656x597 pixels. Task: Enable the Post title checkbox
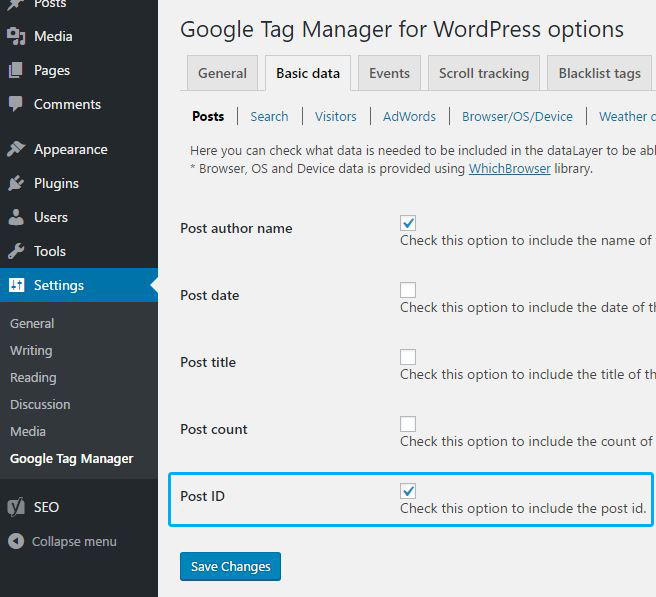408,356
